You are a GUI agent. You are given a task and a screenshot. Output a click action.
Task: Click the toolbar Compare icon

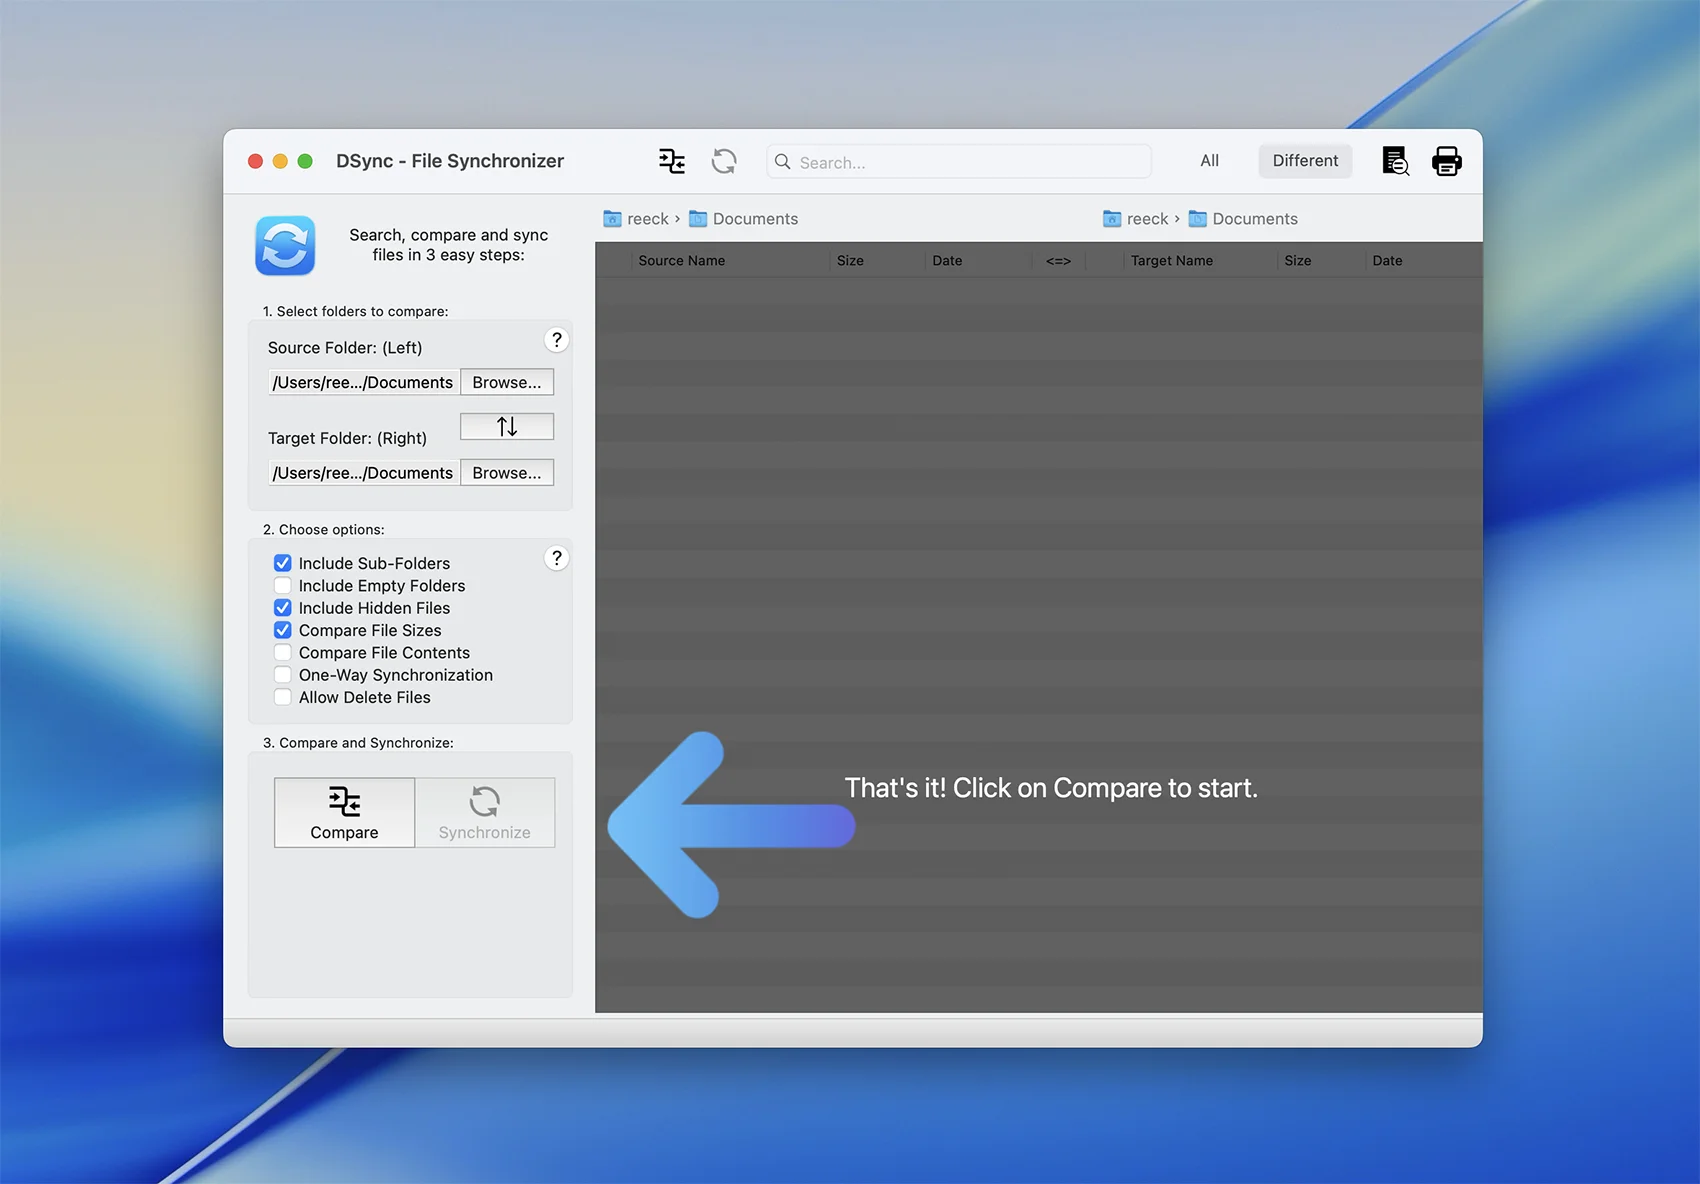(672, 161)
